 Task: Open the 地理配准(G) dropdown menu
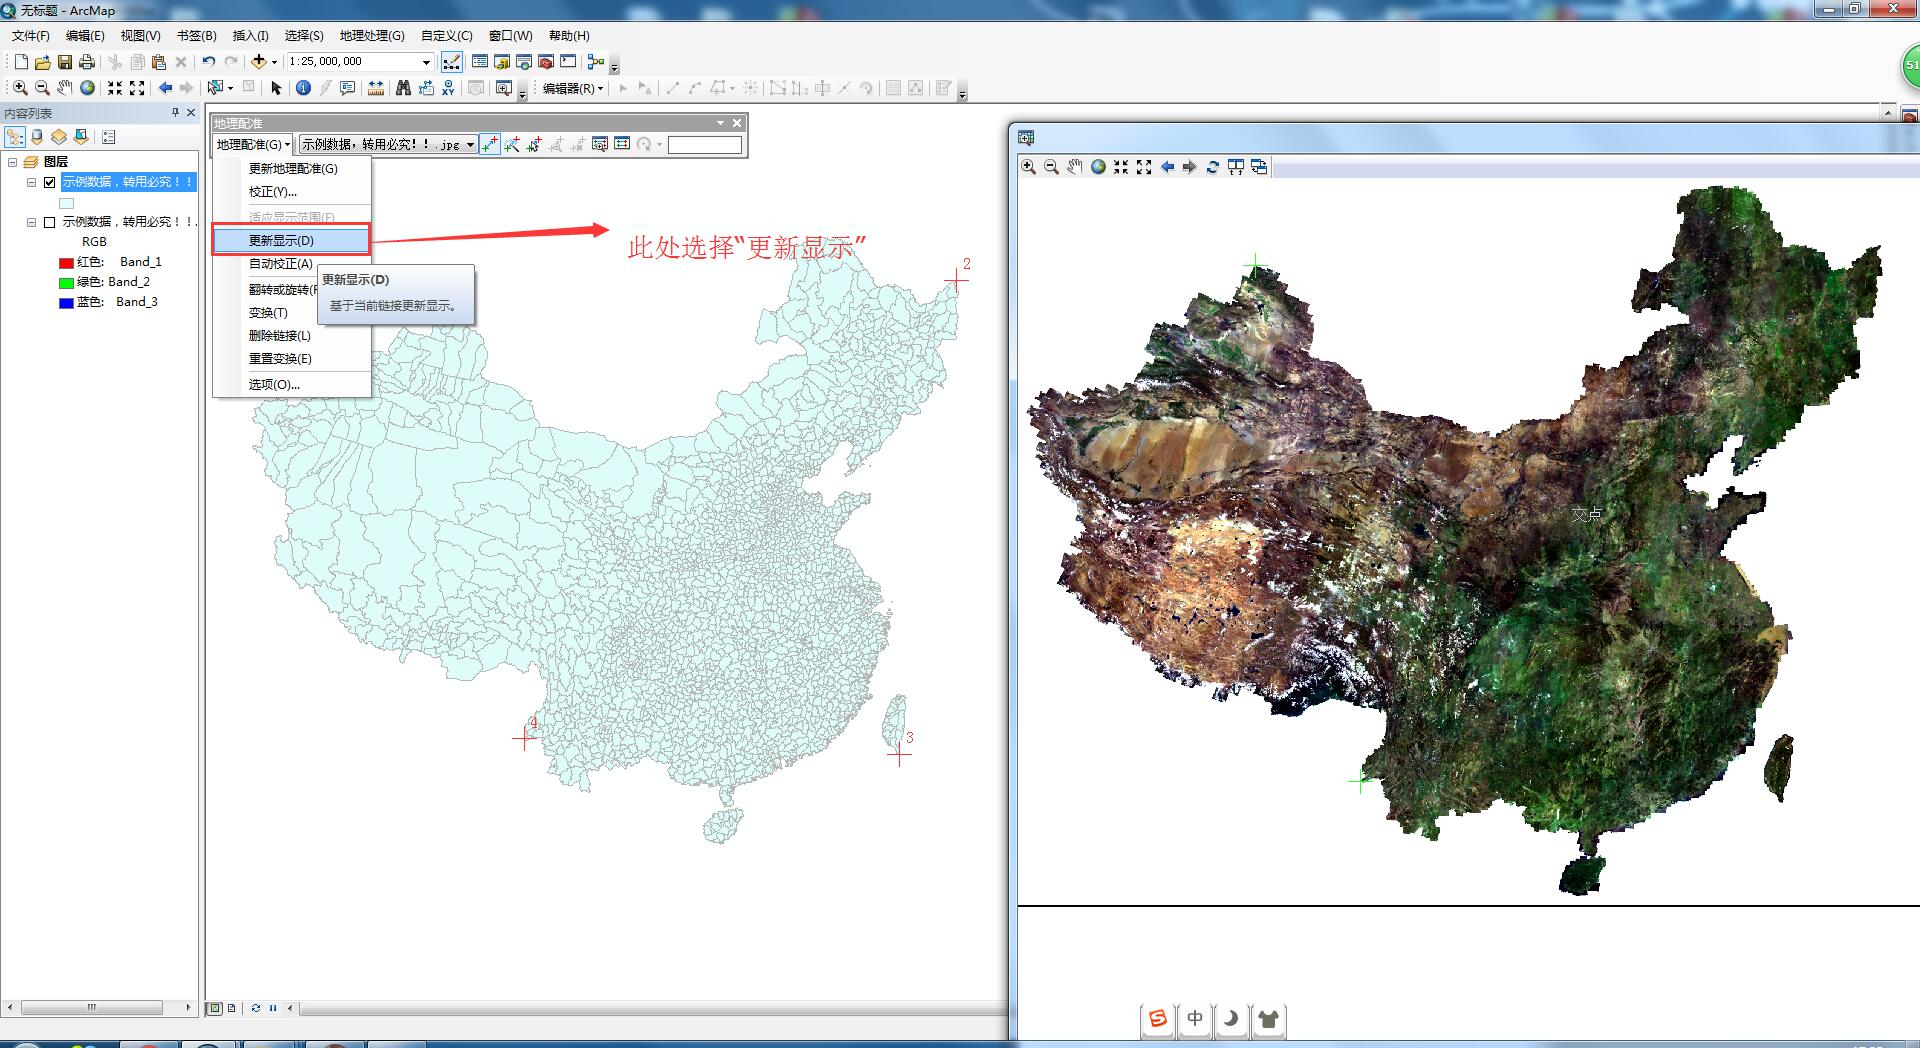[x=253, y=144]
